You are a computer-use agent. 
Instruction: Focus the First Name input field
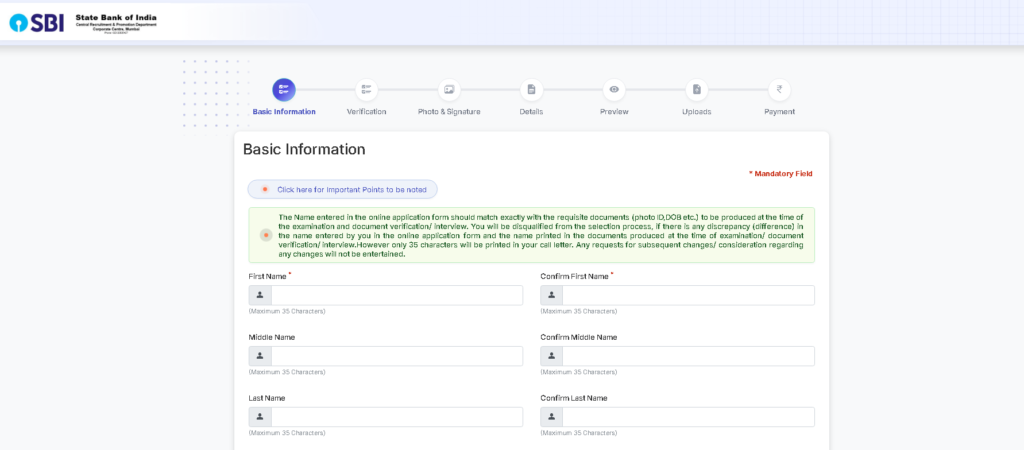[397, 295]
